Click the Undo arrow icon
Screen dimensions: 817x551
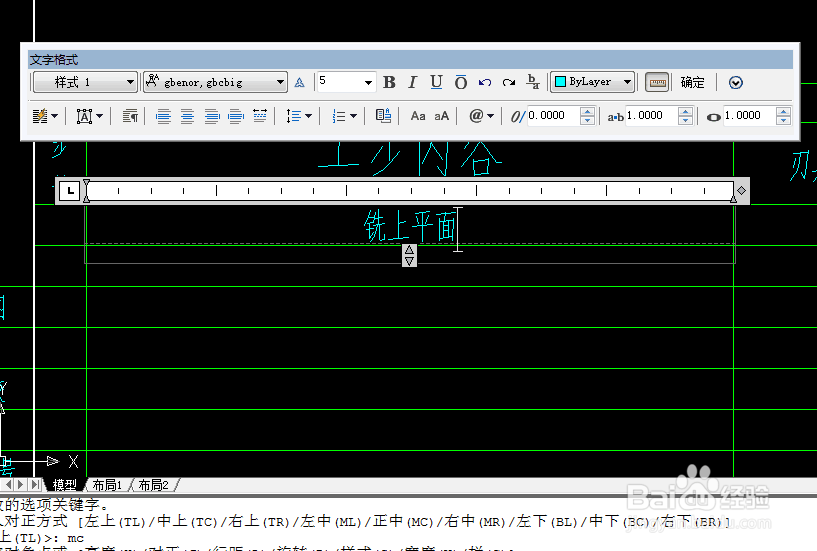coord(485,82)
